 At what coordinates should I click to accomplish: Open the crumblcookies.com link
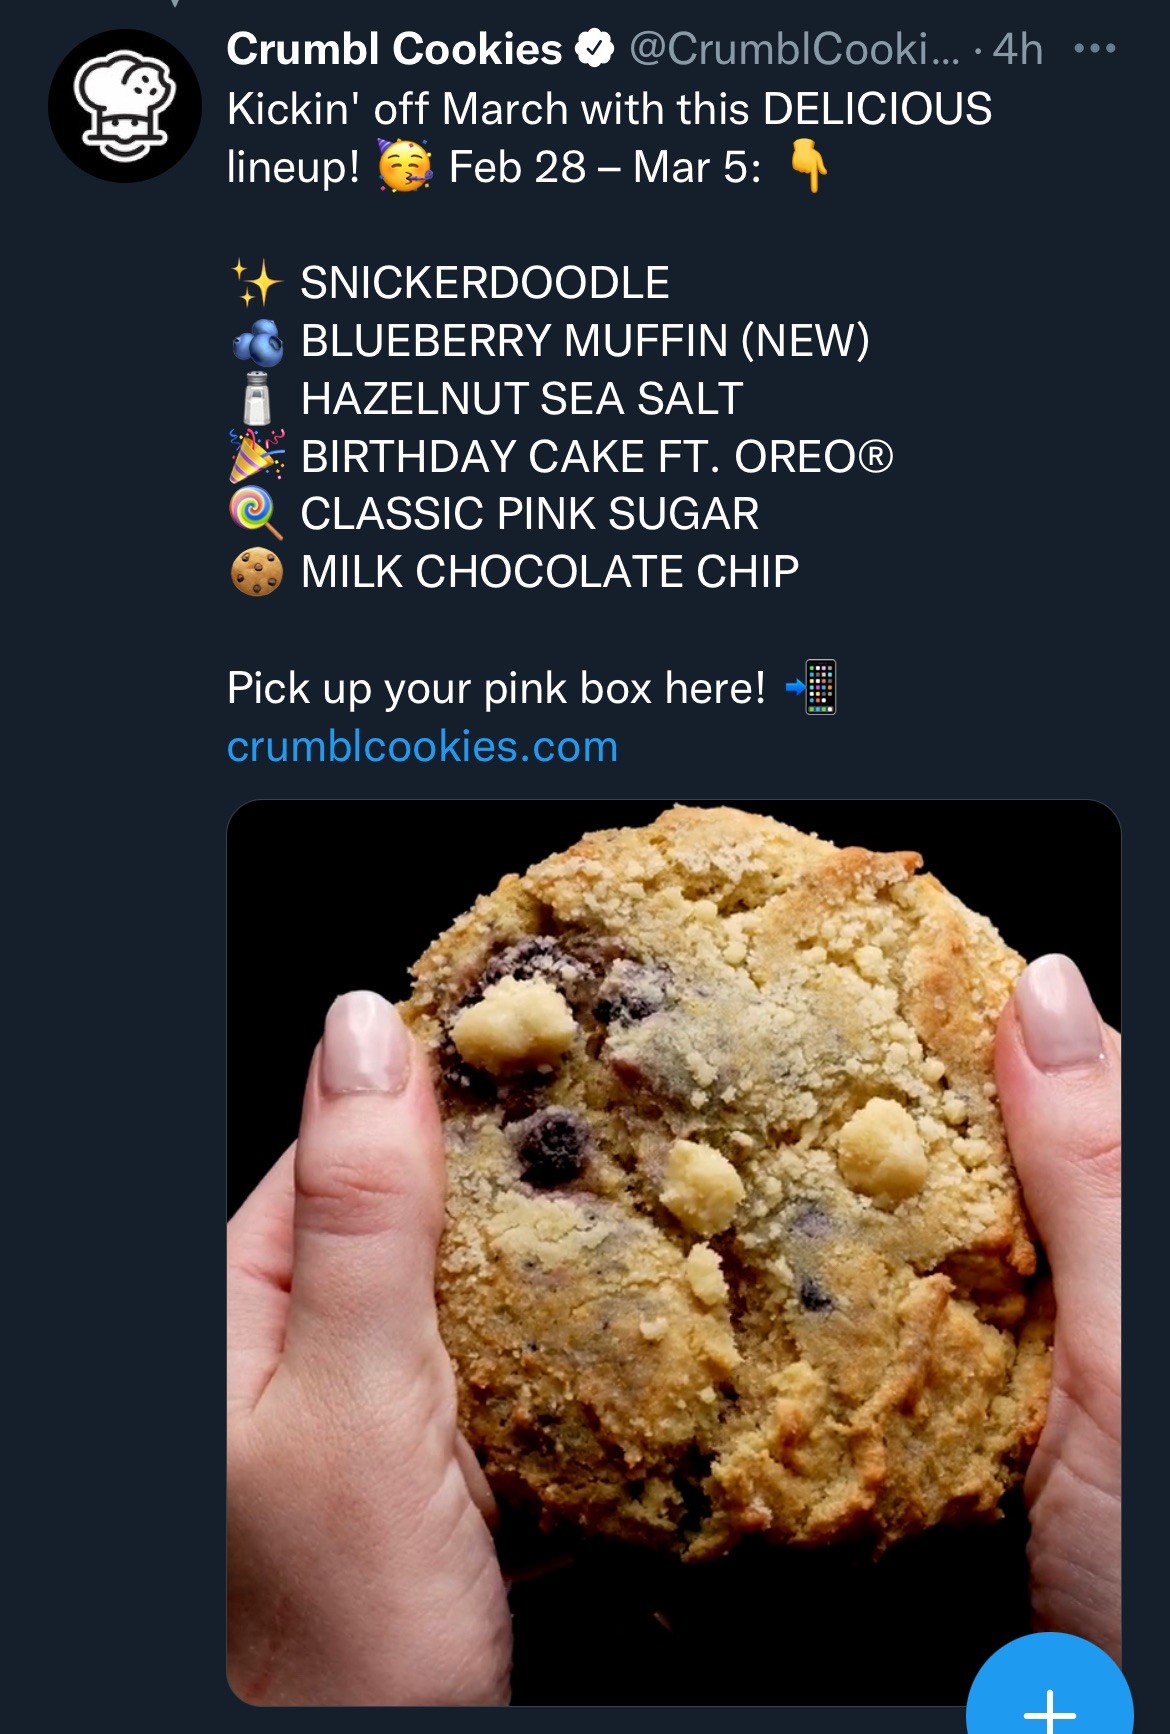click(x=422, y=746)
